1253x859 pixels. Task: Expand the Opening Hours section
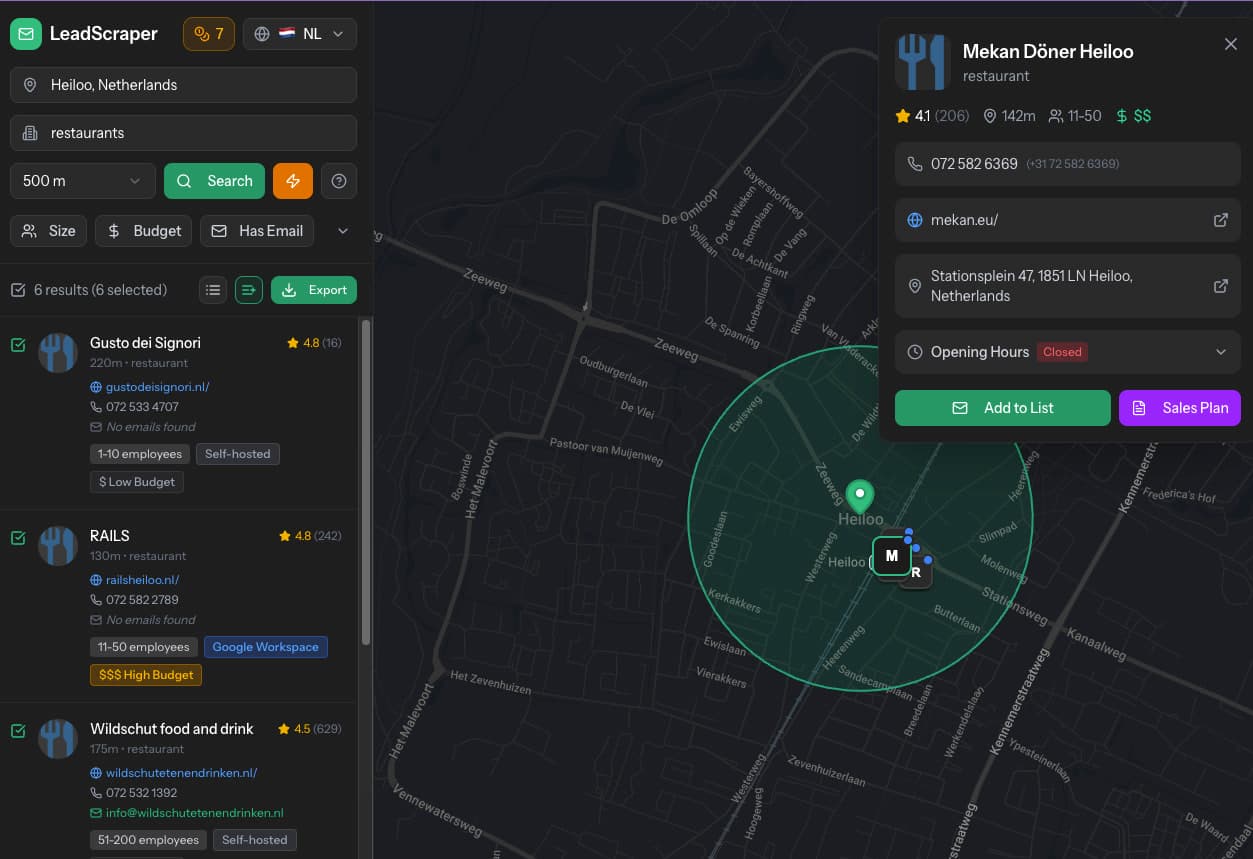click(1220, 352)
